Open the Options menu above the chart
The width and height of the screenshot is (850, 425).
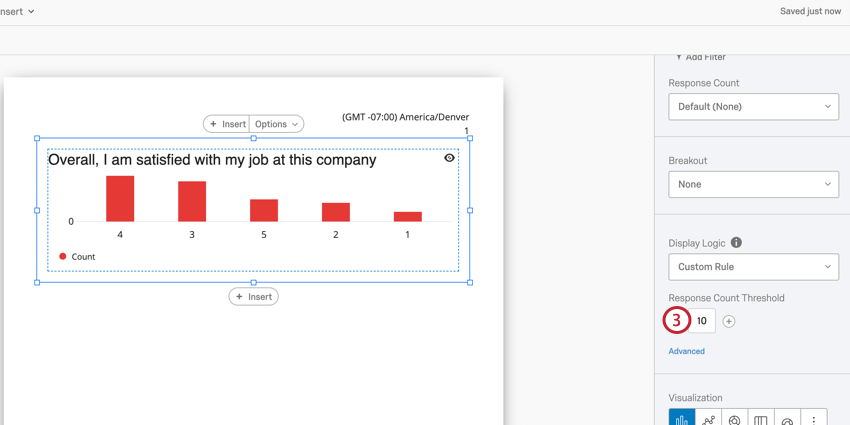coord(276,124)
